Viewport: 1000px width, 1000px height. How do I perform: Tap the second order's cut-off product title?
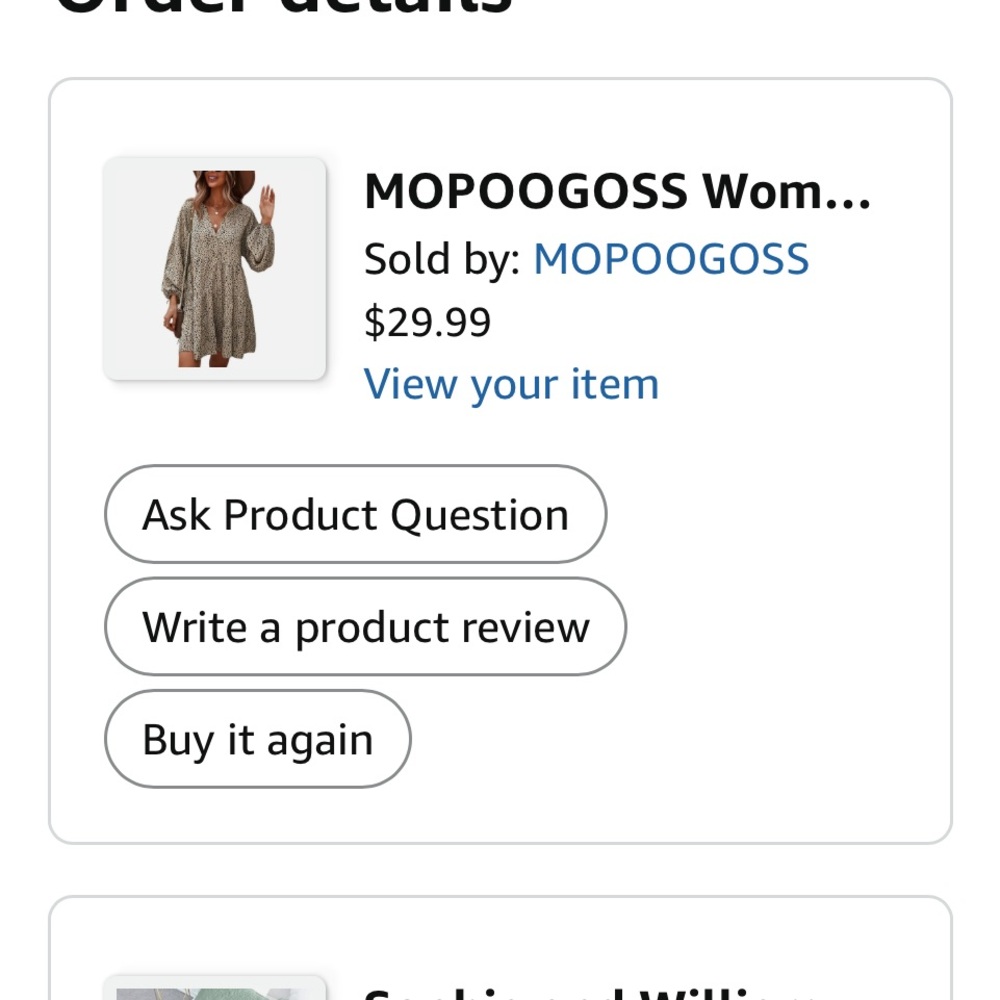pyautogui.click(x=590, y=993)
